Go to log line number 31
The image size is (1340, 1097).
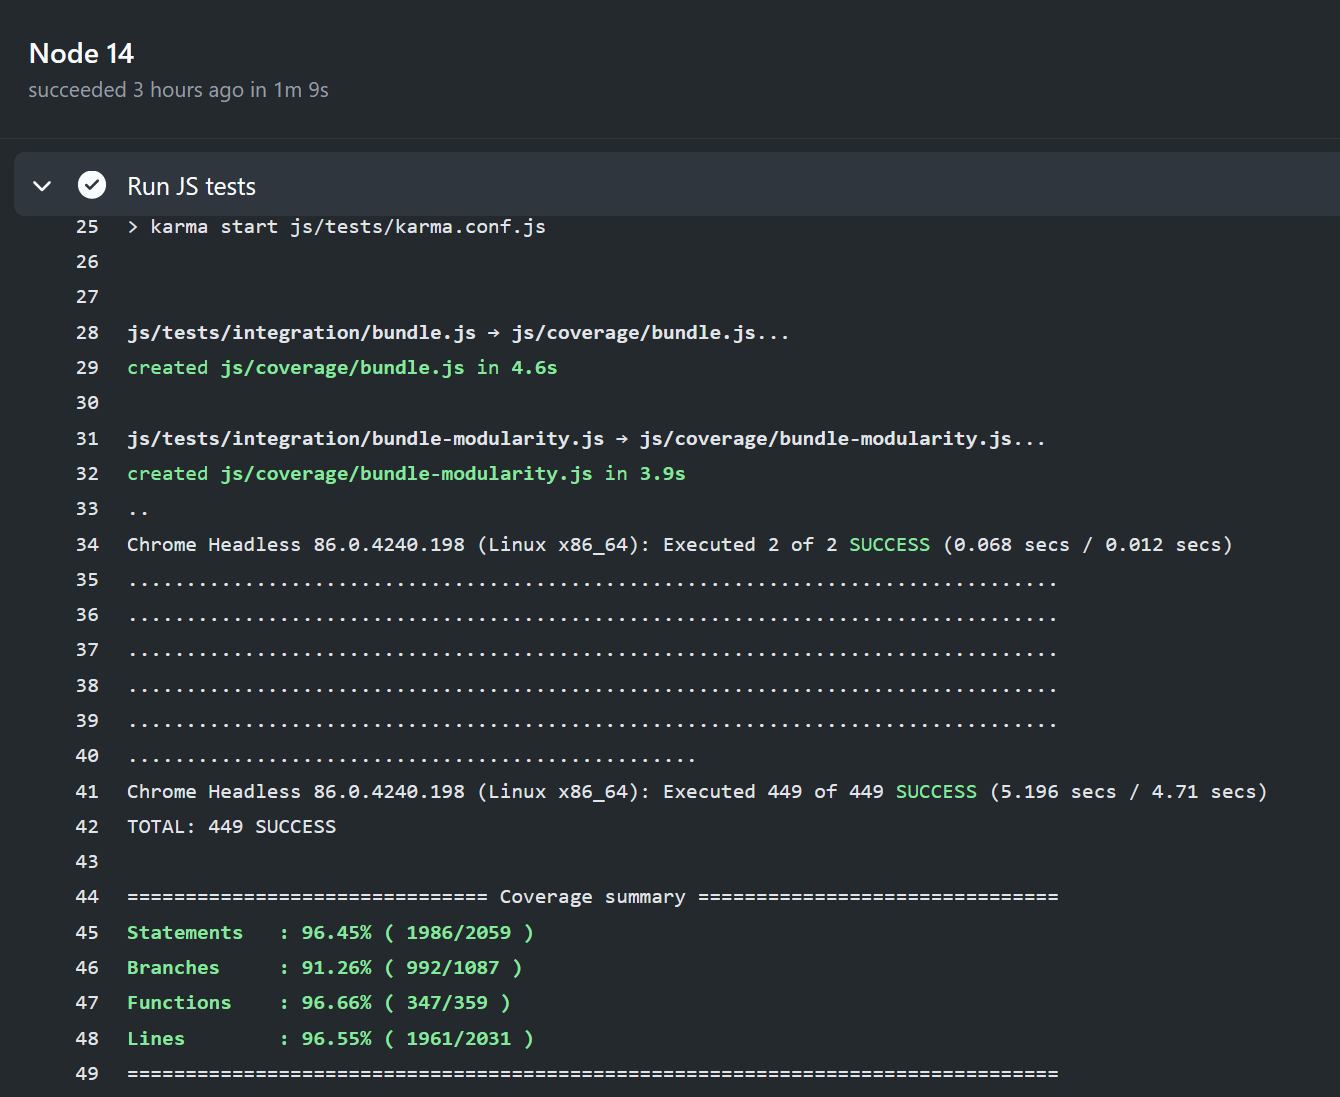point(87,439)
